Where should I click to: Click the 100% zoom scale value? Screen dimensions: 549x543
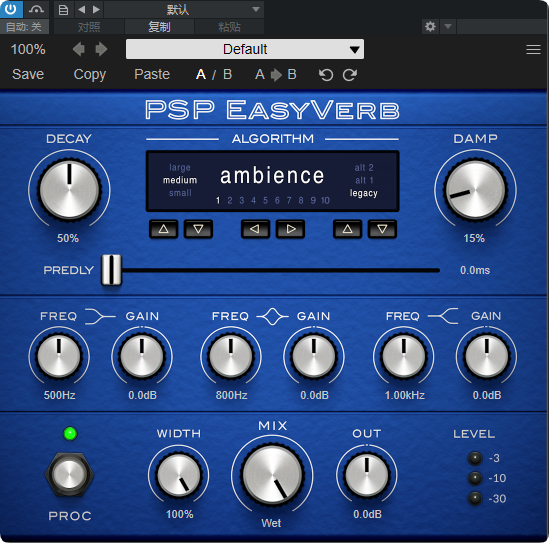pos(28,49)
